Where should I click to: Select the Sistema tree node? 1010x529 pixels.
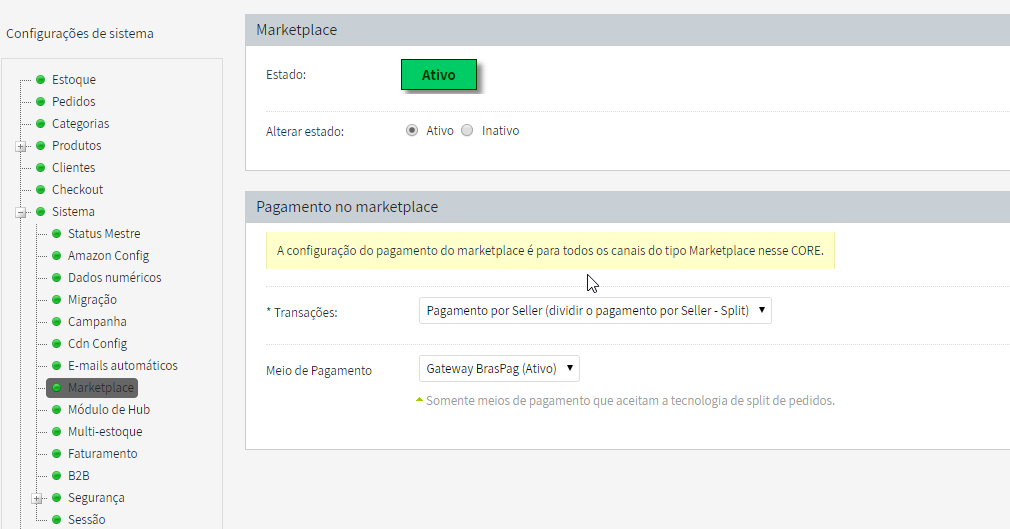click(73, 211)
